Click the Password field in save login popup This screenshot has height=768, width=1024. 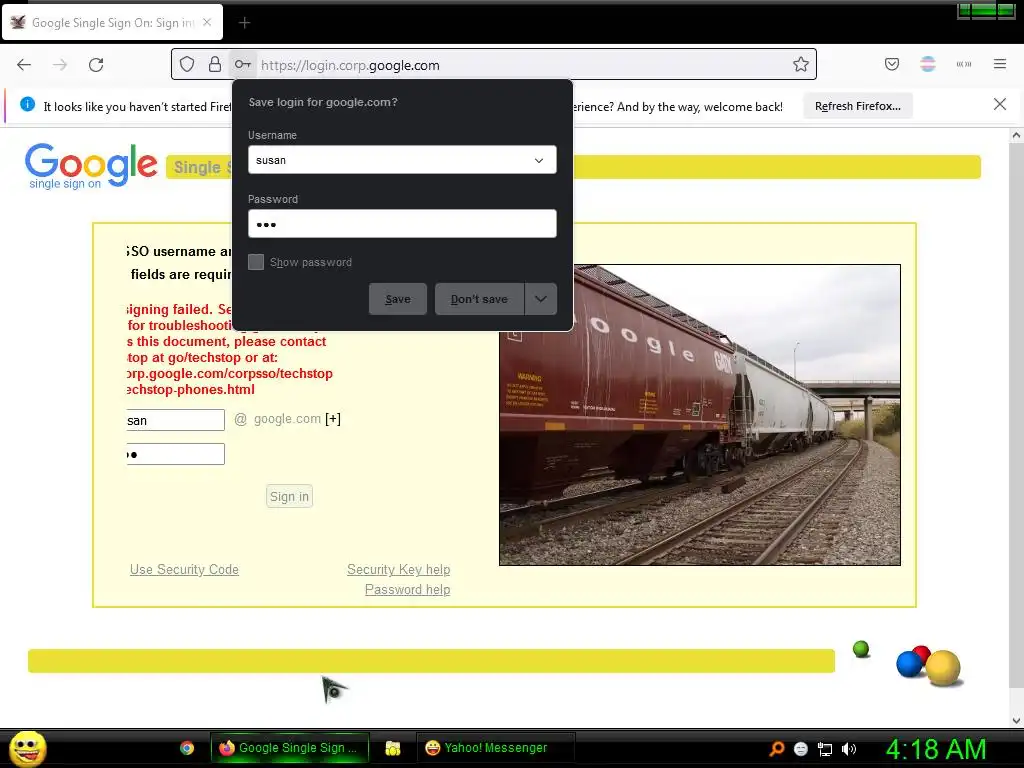click(x=402, y=223)
